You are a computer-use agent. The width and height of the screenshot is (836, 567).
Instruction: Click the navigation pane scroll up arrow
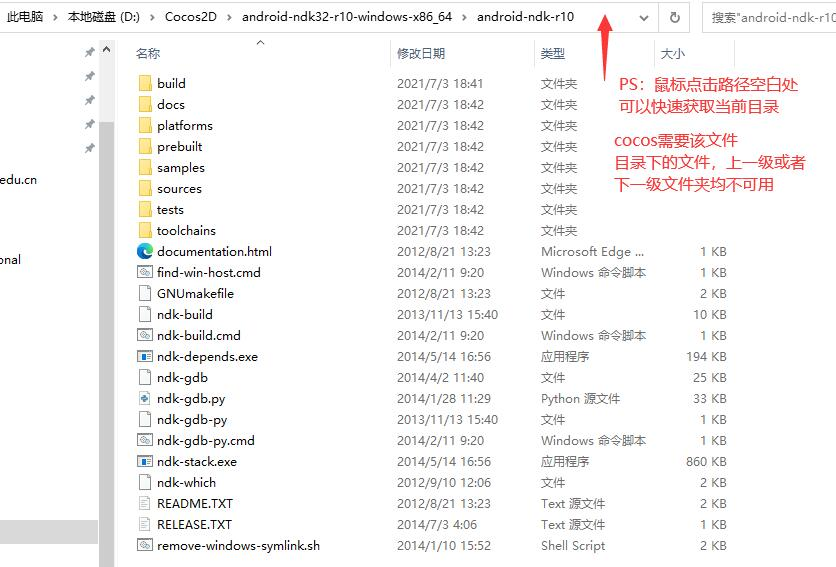click(x=106, y=50)
